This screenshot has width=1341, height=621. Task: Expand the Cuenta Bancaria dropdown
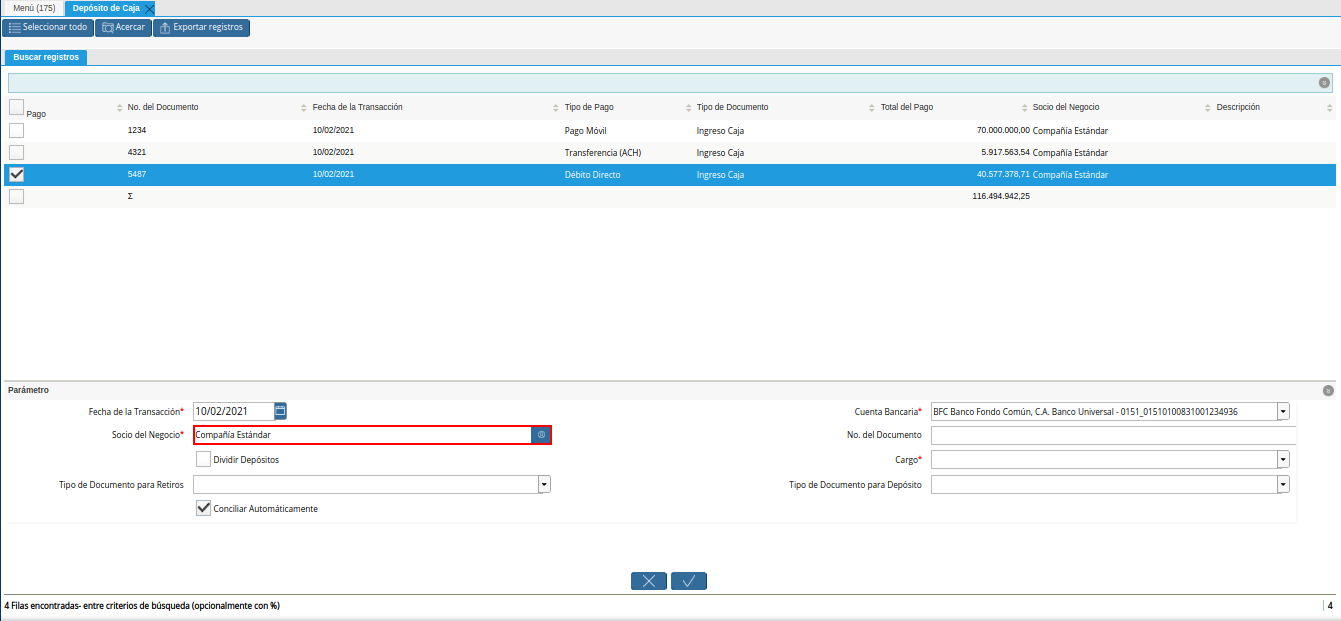click(x=1283, y=411)
